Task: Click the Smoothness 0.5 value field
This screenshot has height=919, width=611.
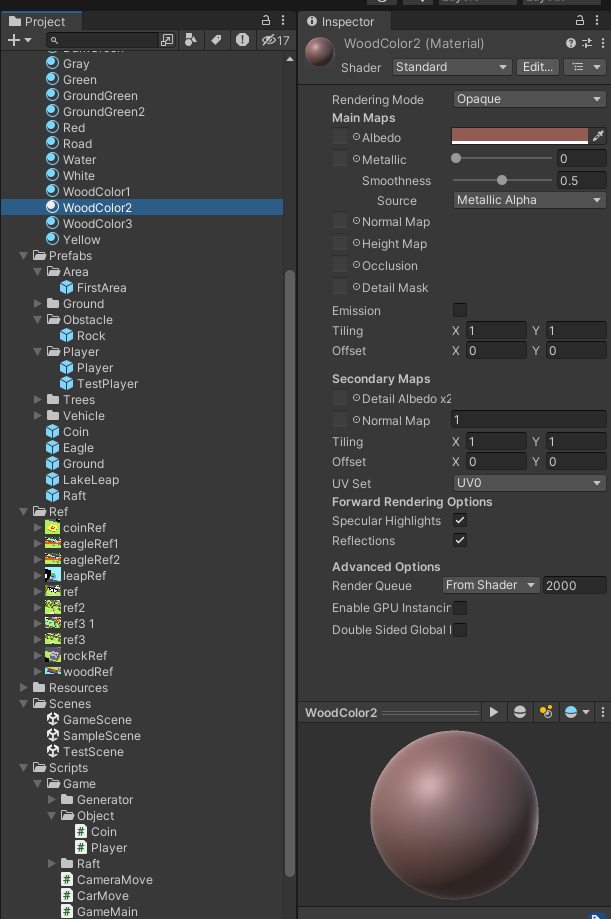Action: (x=581, y=181)
